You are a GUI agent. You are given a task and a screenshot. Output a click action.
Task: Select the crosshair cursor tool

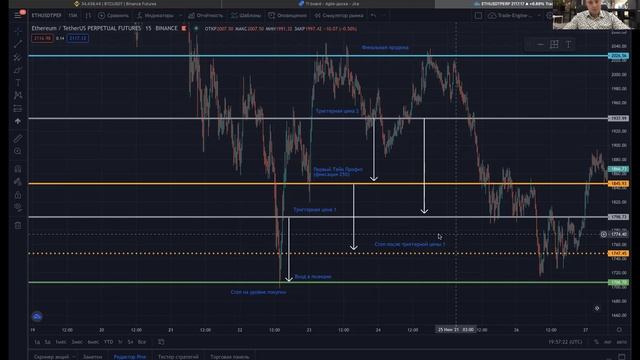click(x=18, y=31)
